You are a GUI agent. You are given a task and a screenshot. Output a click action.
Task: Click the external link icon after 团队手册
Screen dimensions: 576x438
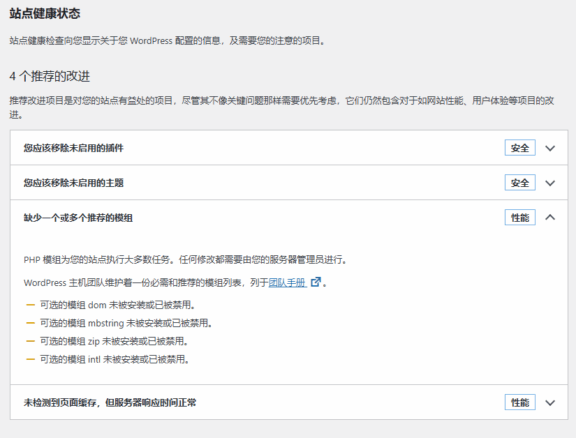tap(316, 282)
